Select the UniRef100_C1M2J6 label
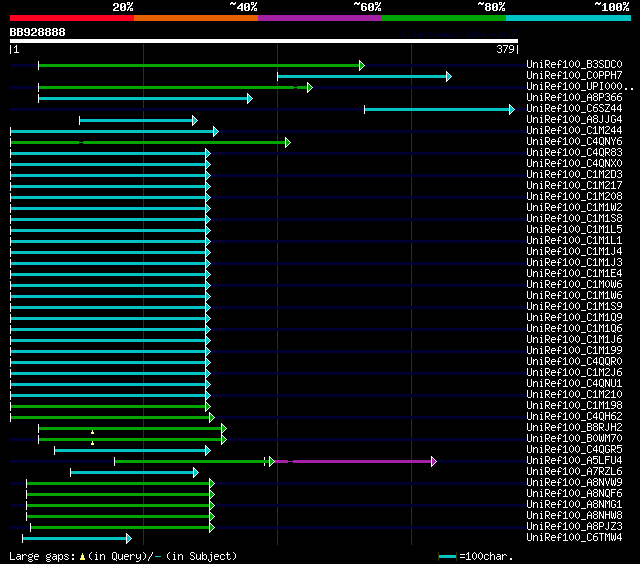 (574, 373)
